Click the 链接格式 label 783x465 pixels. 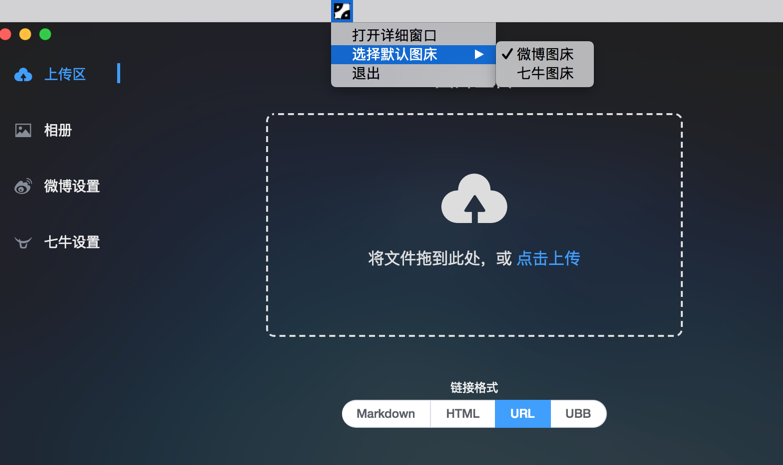(x=474, y=388)
